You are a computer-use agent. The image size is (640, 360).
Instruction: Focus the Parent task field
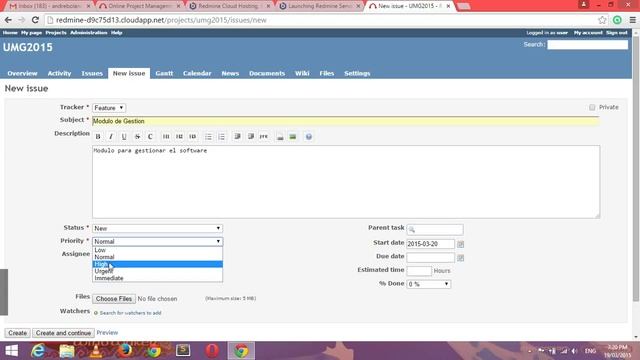(x=435, y=229)
